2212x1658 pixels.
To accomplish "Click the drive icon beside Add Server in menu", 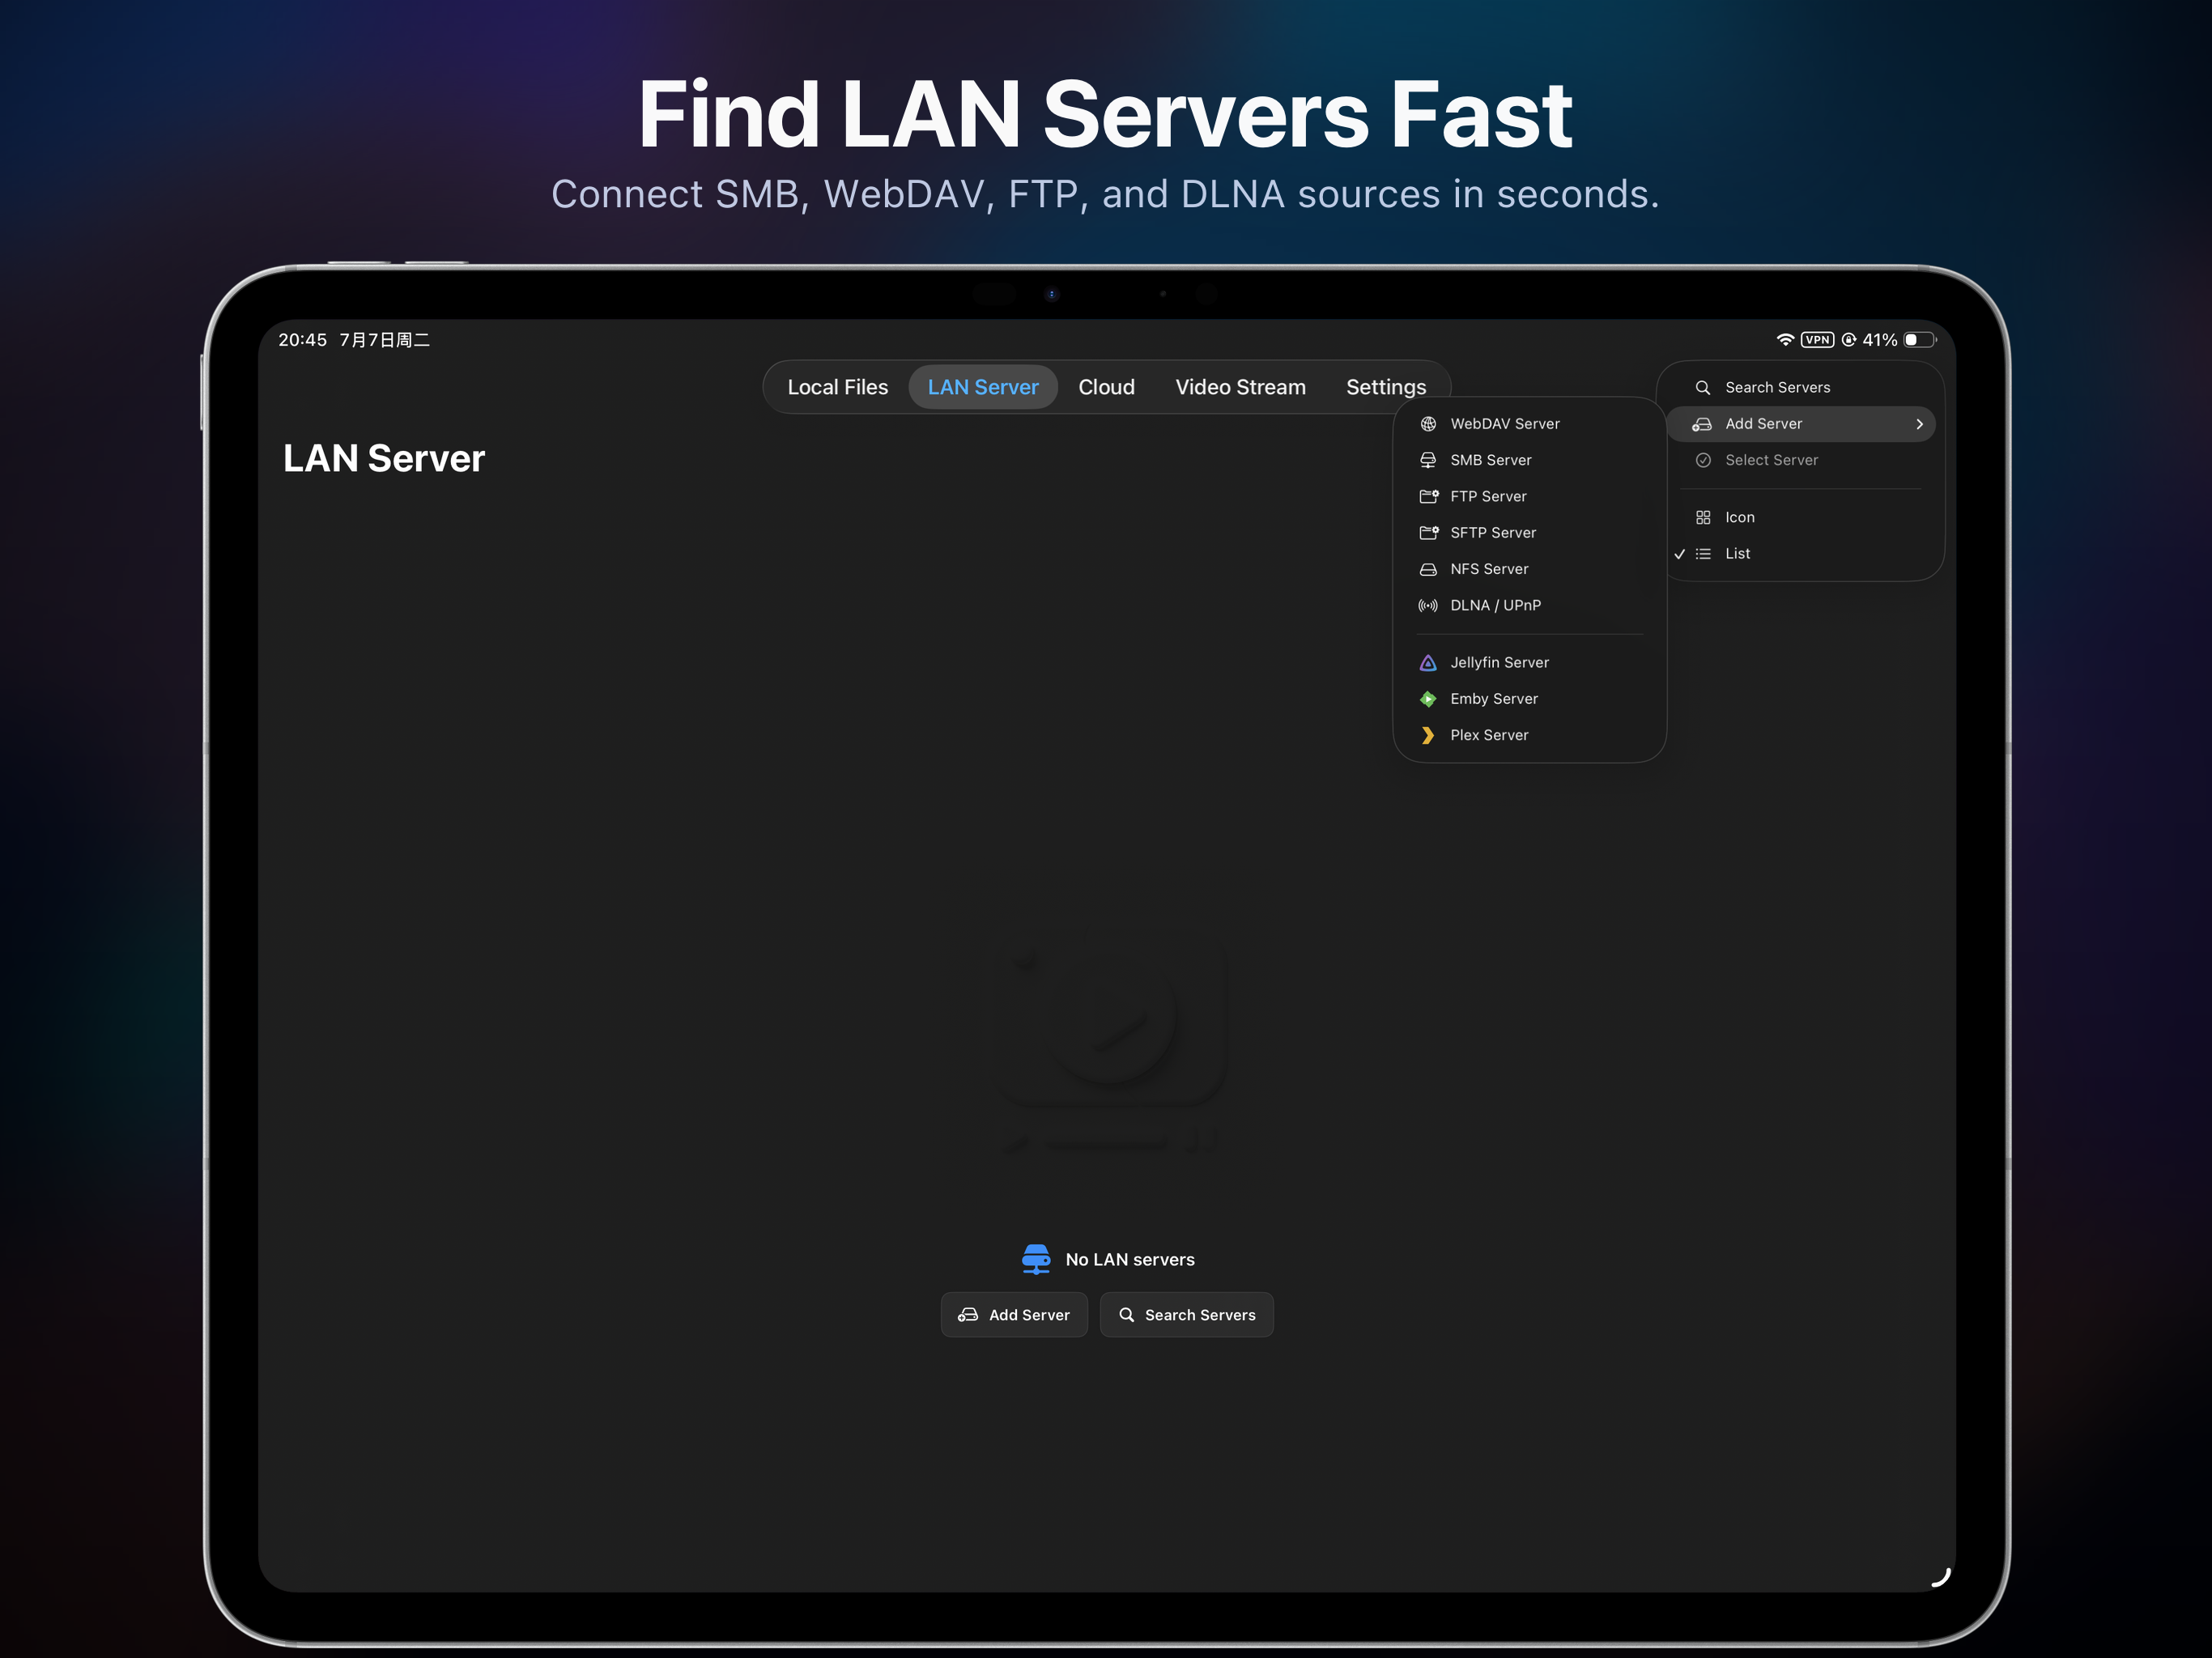I will click(x=1701, y=424).
